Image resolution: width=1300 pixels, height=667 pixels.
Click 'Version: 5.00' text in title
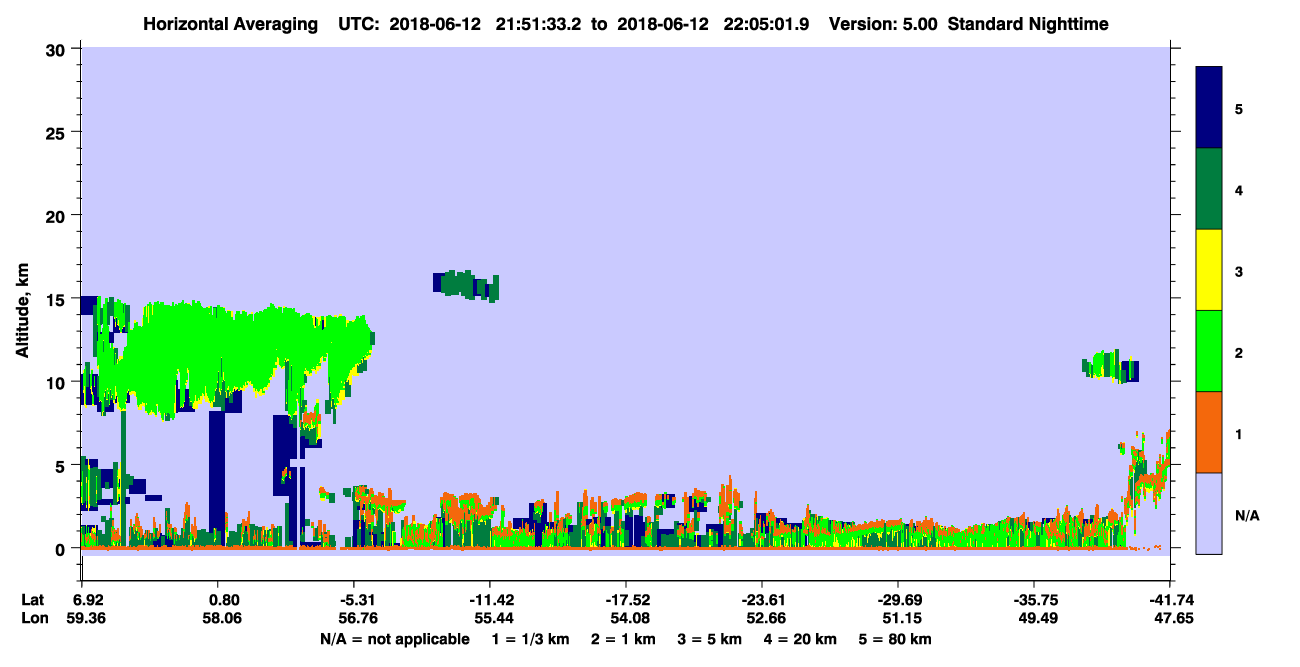tap(883, 23)
